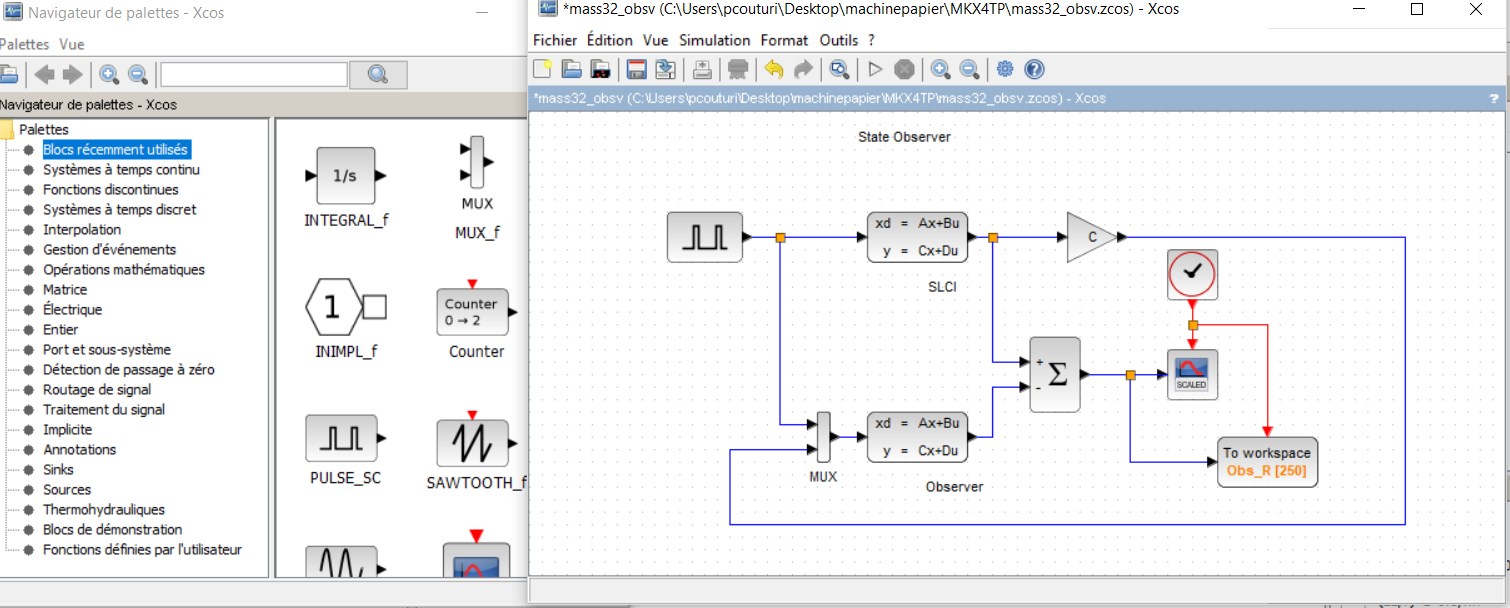Select the INIMPL_f block in palette

point(346,307)
